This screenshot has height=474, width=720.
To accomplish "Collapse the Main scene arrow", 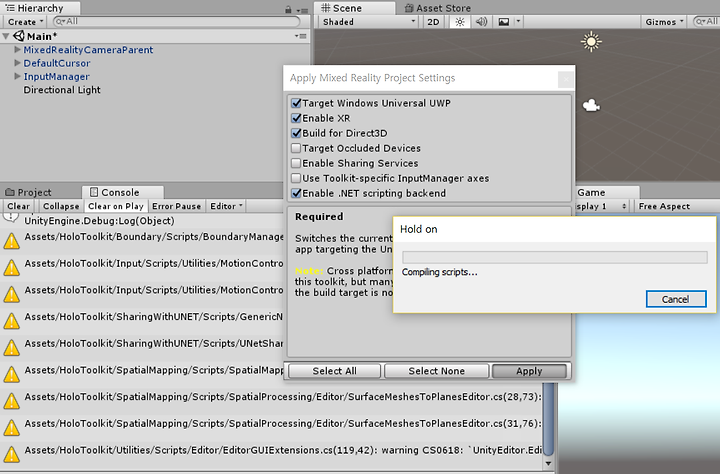I will click(x=6, y=36).
